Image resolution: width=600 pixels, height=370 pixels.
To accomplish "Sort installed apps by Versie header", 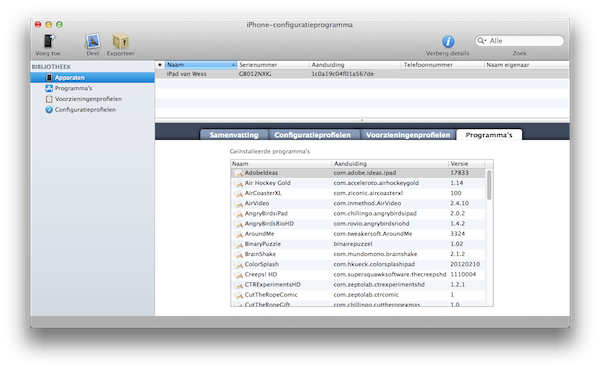I will click(466, 164).
